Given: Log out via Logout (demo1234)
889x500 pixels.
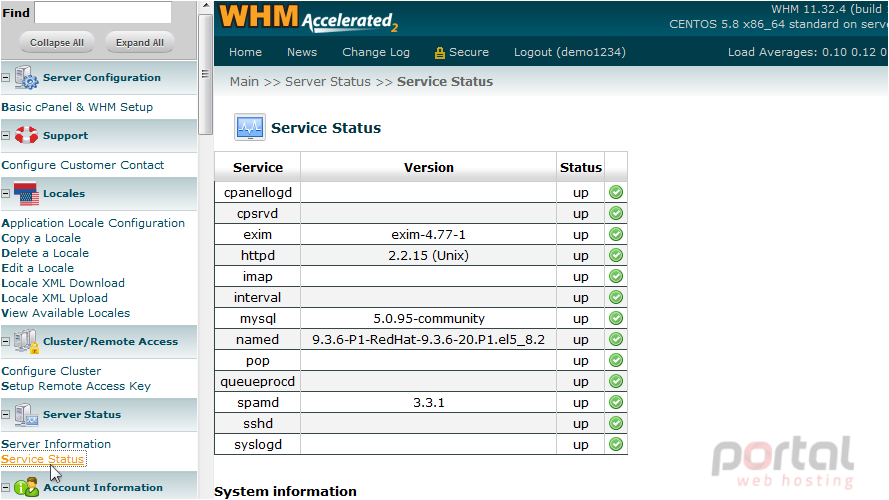Looking at the screenshot, I should (570, 52).
